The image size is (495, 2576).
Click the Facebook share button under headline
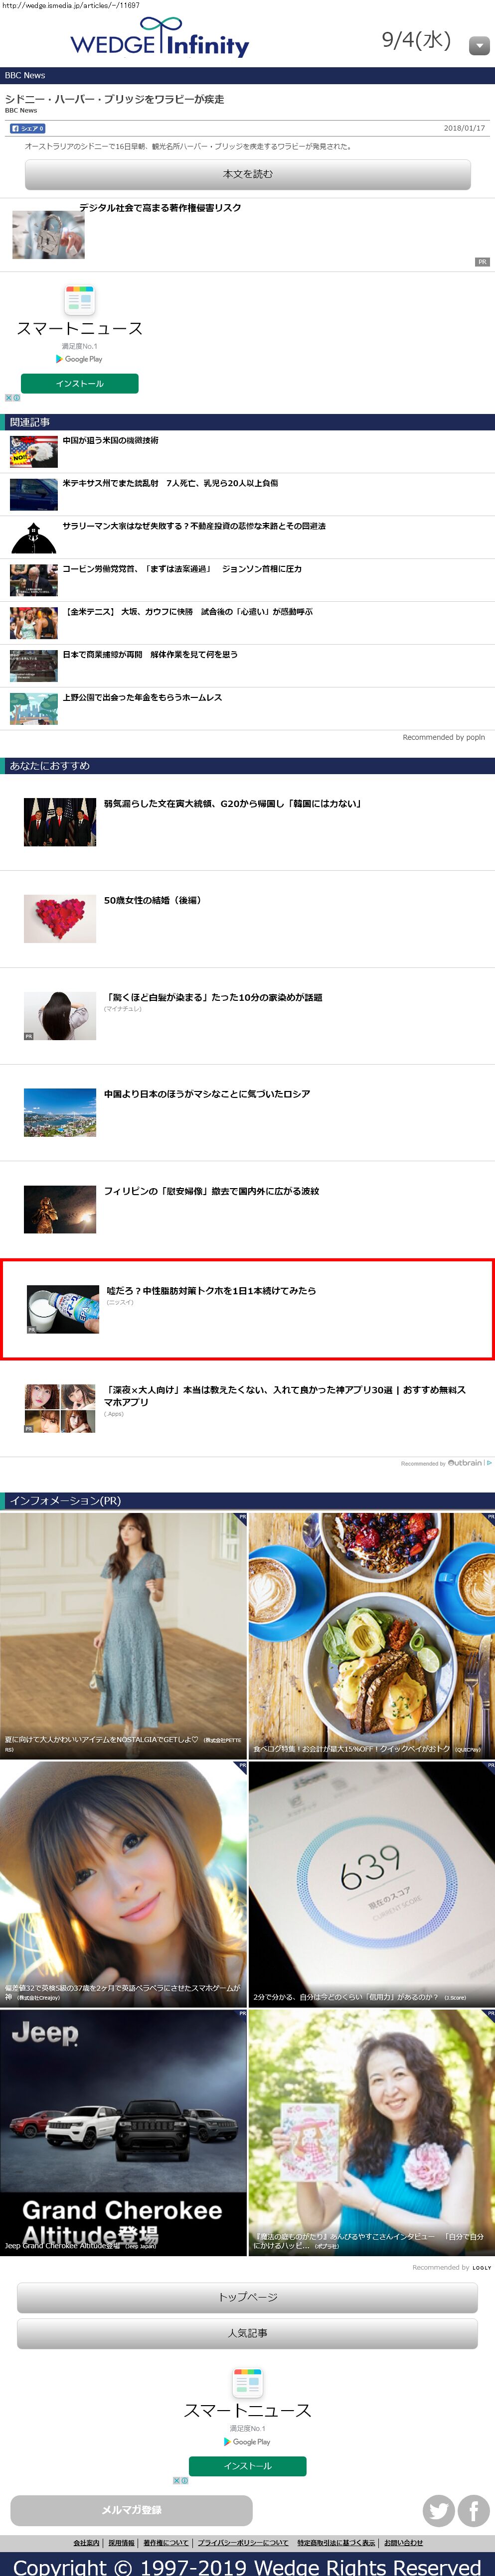tap(27, 128)
